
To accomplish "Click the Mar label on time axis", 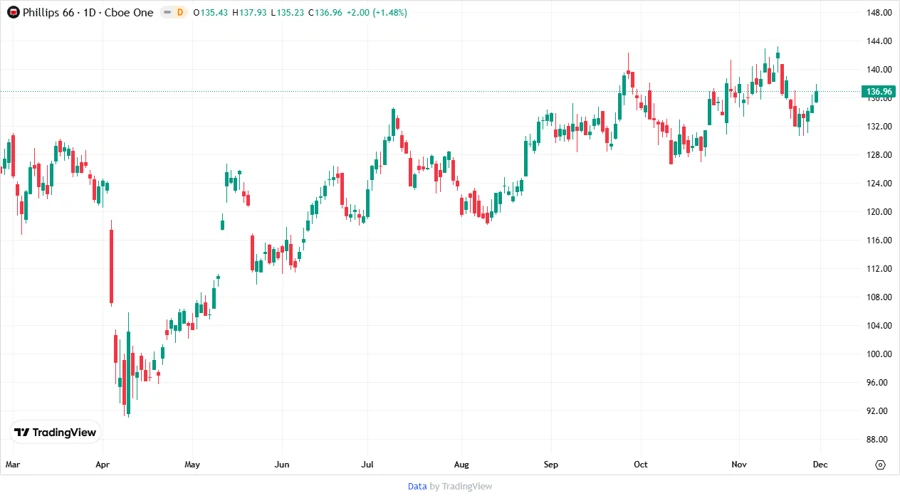I will click(x=13, y=465).
